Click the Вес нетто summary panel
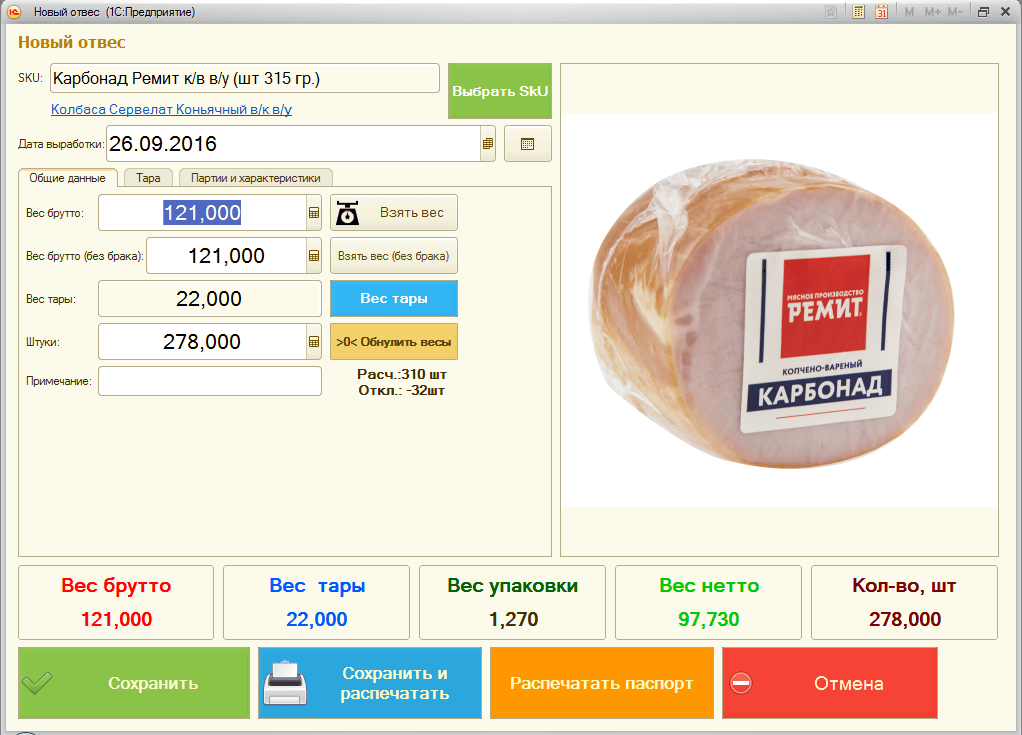This screenshot has height=735, width=1022. click(708, 603)
